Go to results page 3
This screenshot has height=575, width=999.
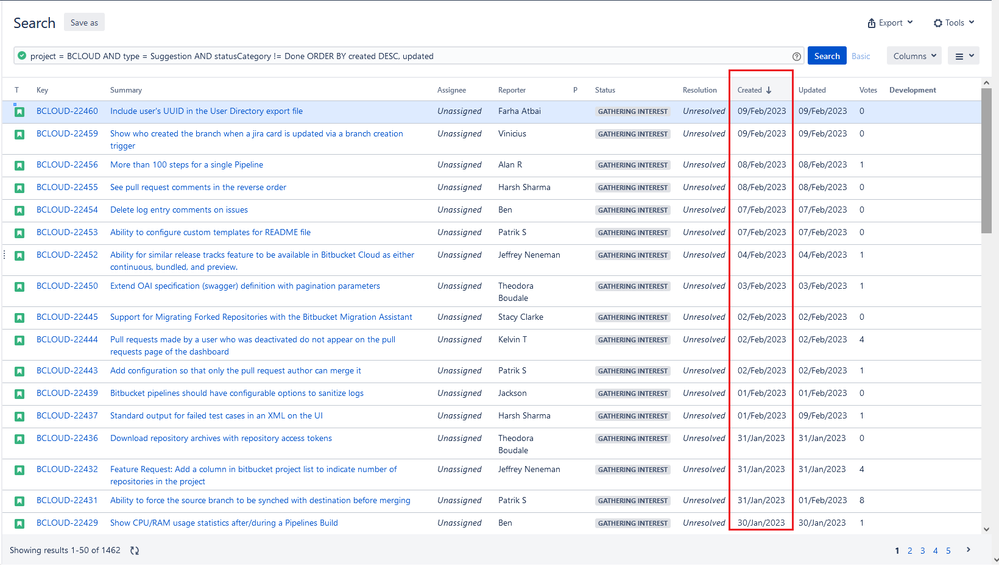point(923,551)
